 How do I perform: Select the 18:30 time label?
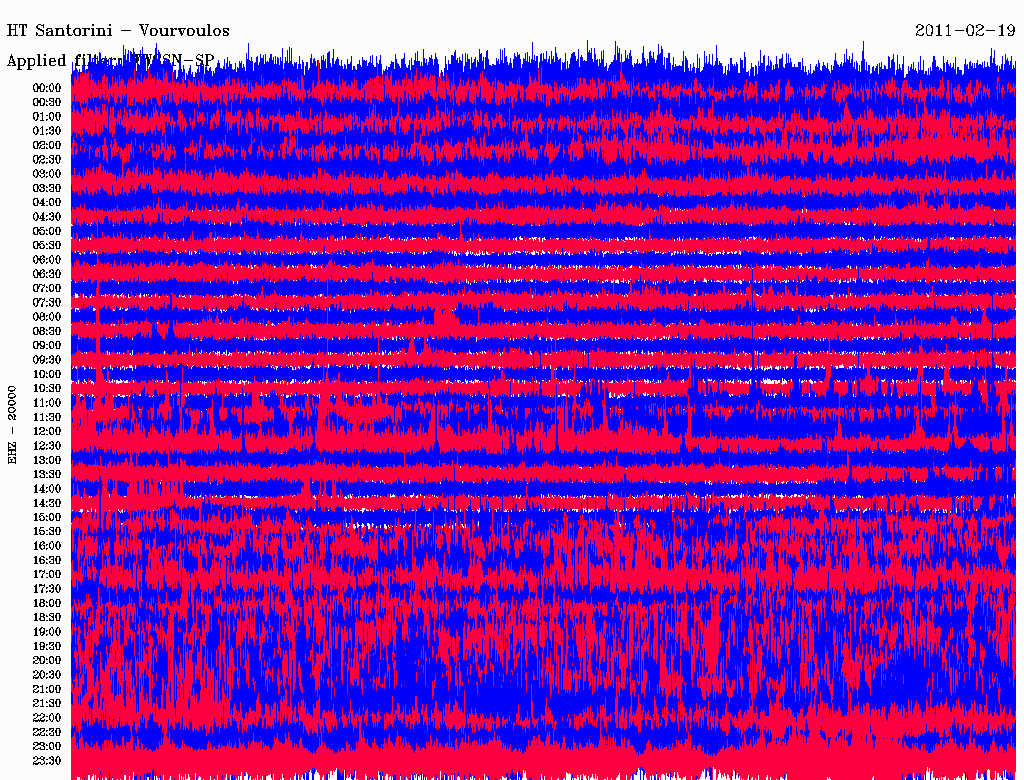[x=47, y=618]
